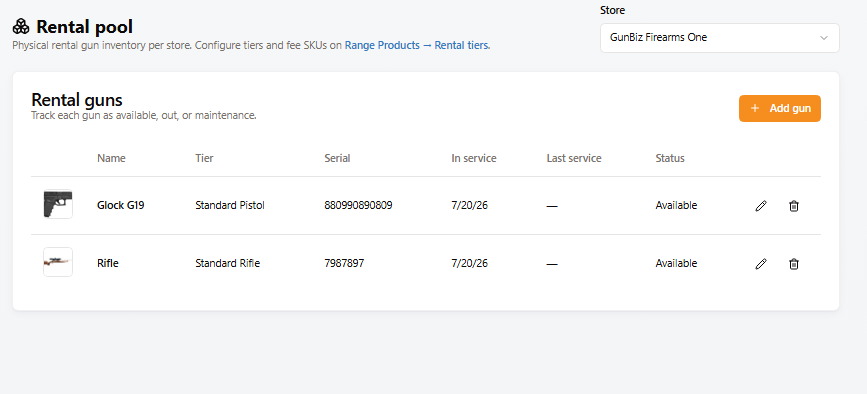867x394 pixels.
Task: Click the Rental pool header icon
Action: (21, 26)
